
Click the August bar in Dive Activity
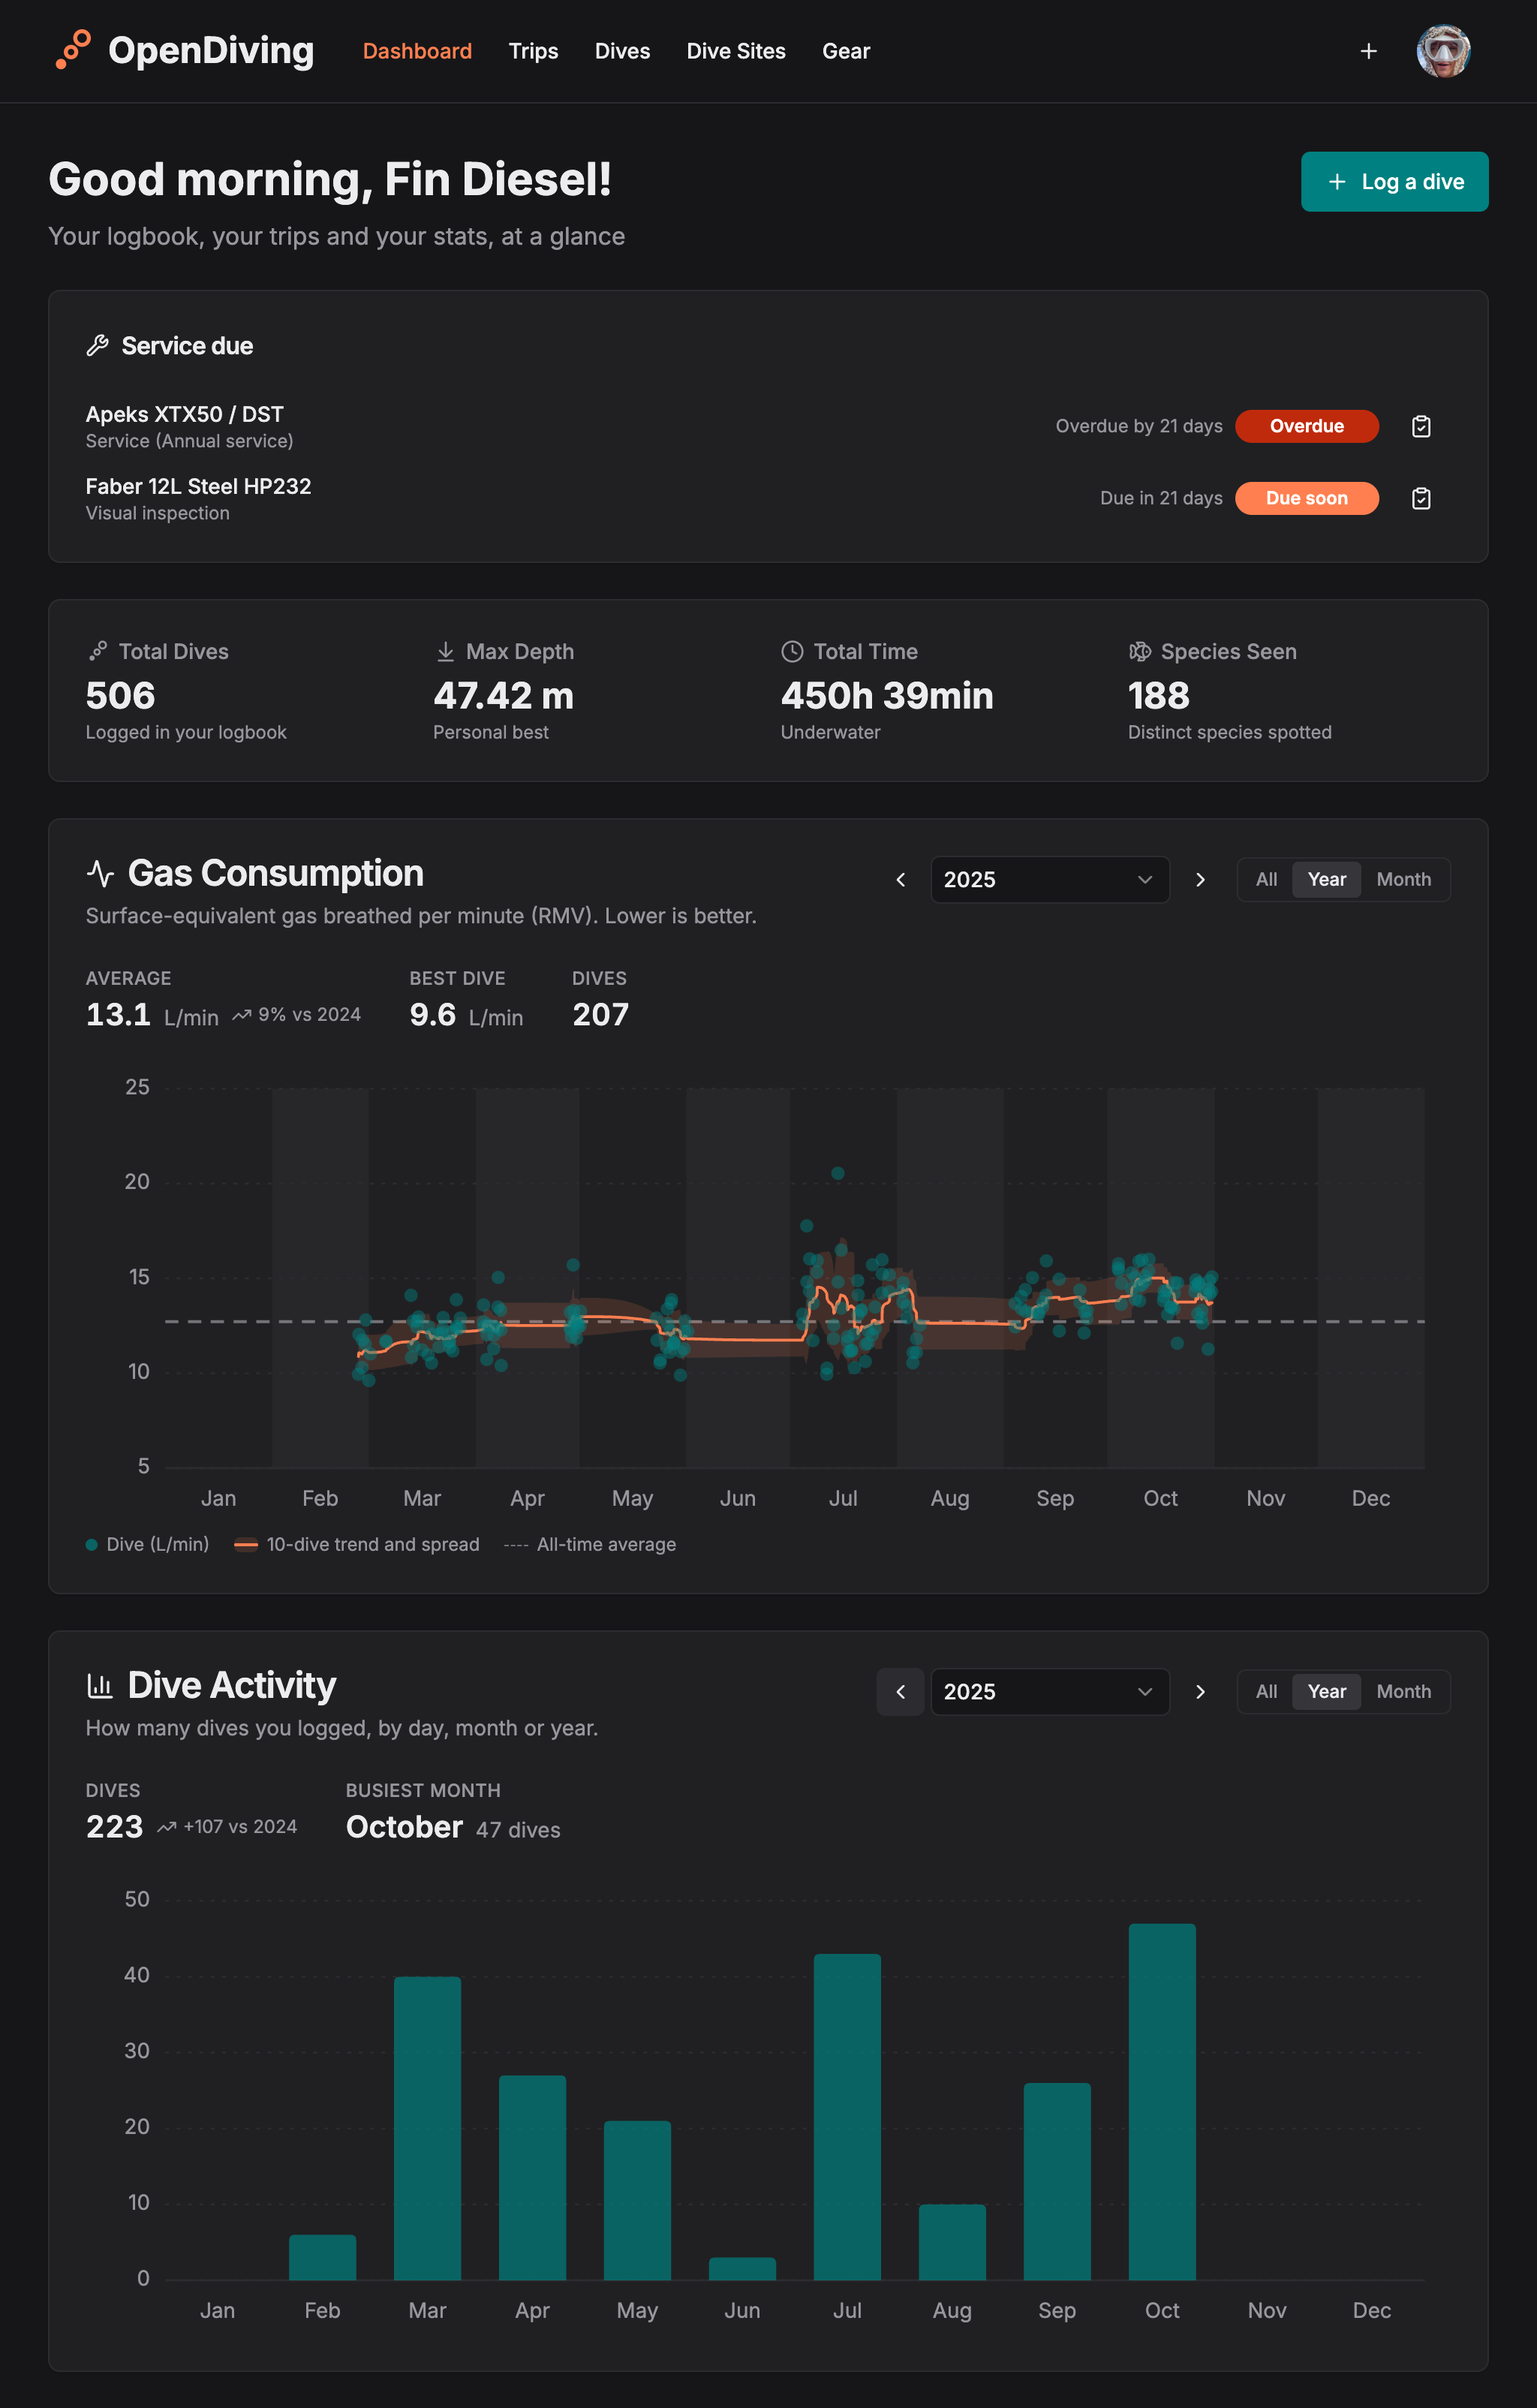[952, 2242]
